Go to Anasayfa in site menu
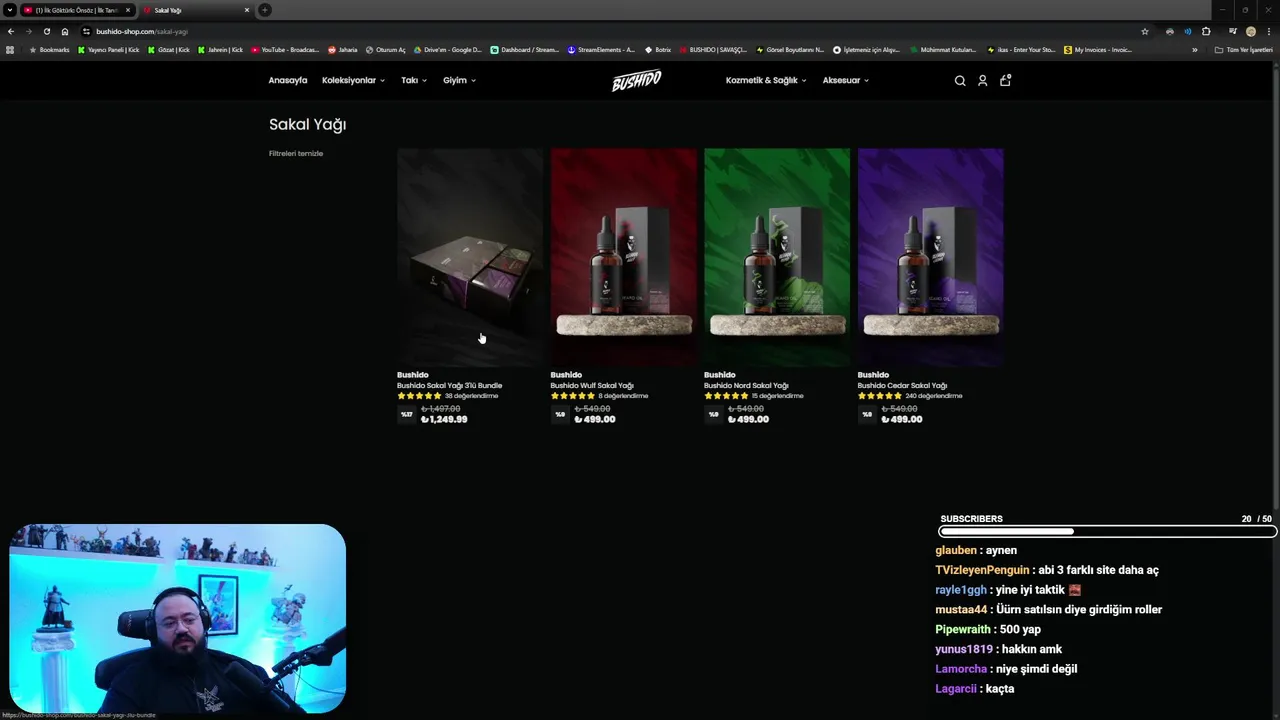This screenshot has height=720, width=1280. pos(288,81)
